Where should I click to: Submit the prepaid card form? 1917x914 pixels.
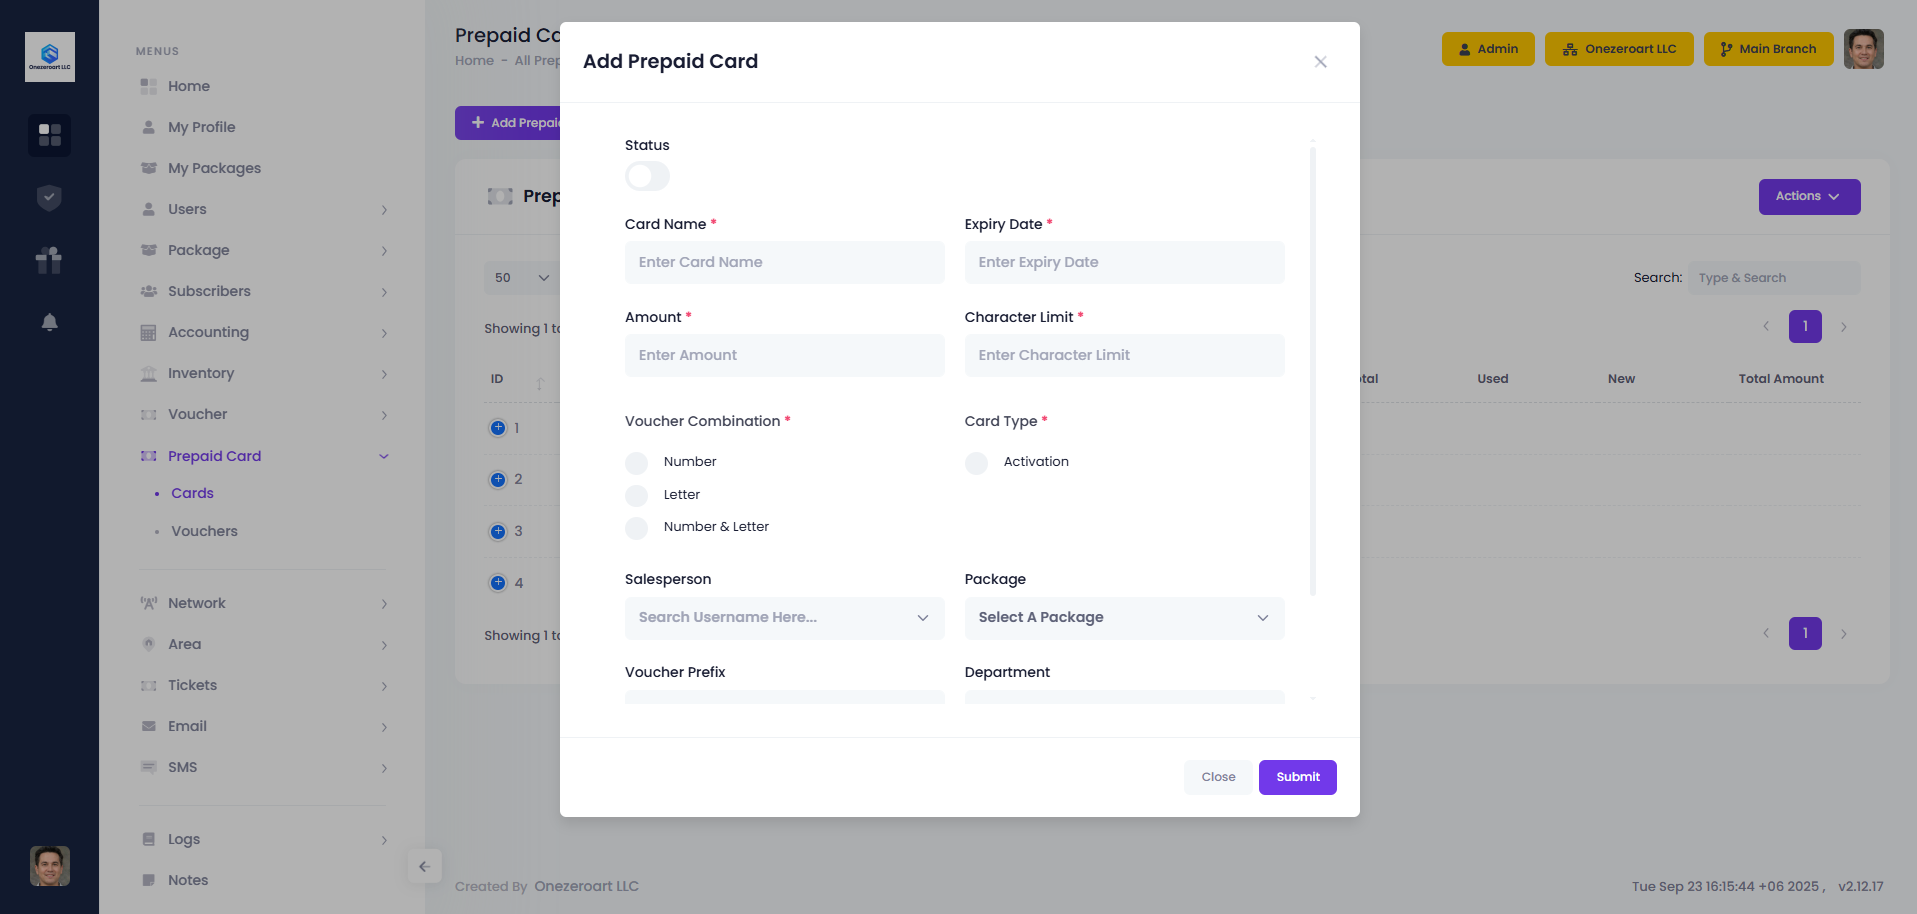(1297, 777)
